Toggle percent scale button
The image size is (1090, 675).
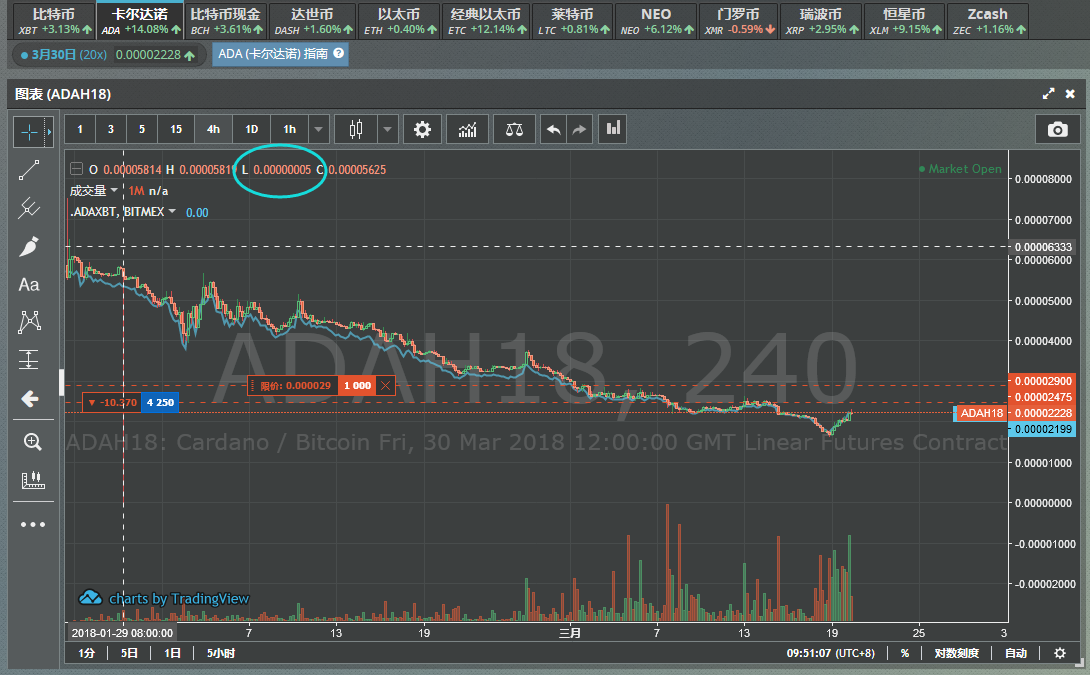pos(904,653)
